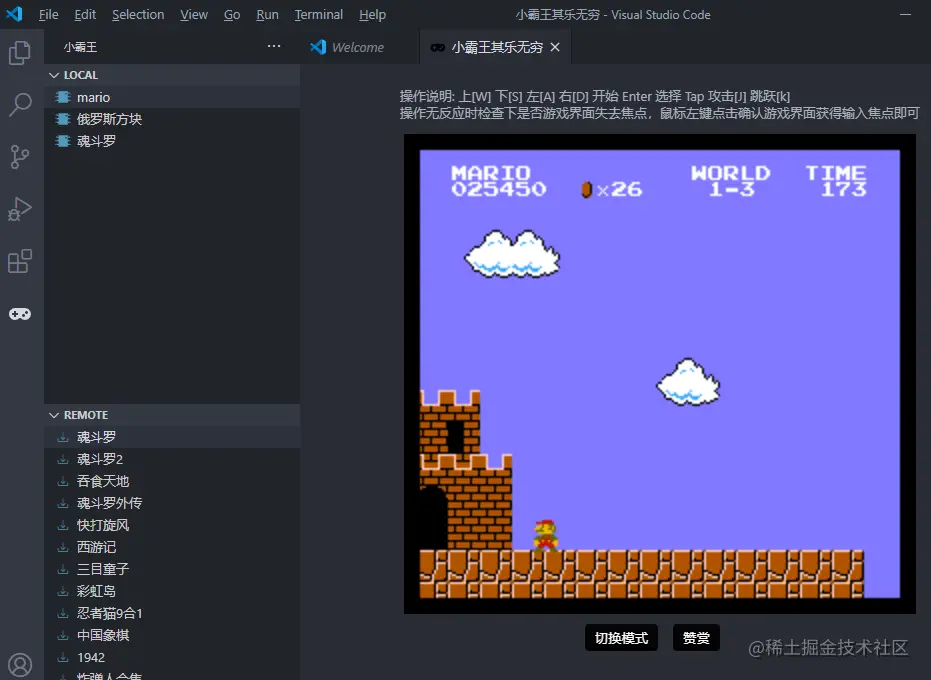Open the Source Control view icon

[x=20, y=157]
